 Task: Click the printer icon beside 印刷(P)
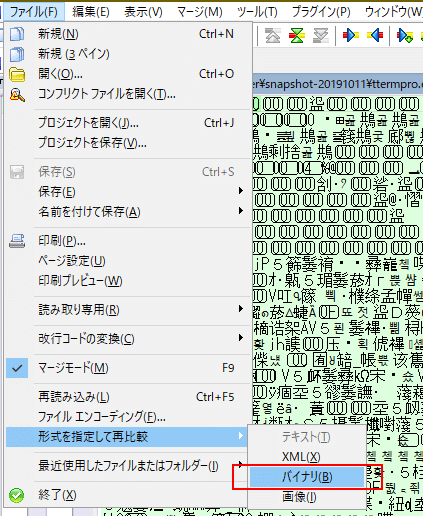[17, 241]
